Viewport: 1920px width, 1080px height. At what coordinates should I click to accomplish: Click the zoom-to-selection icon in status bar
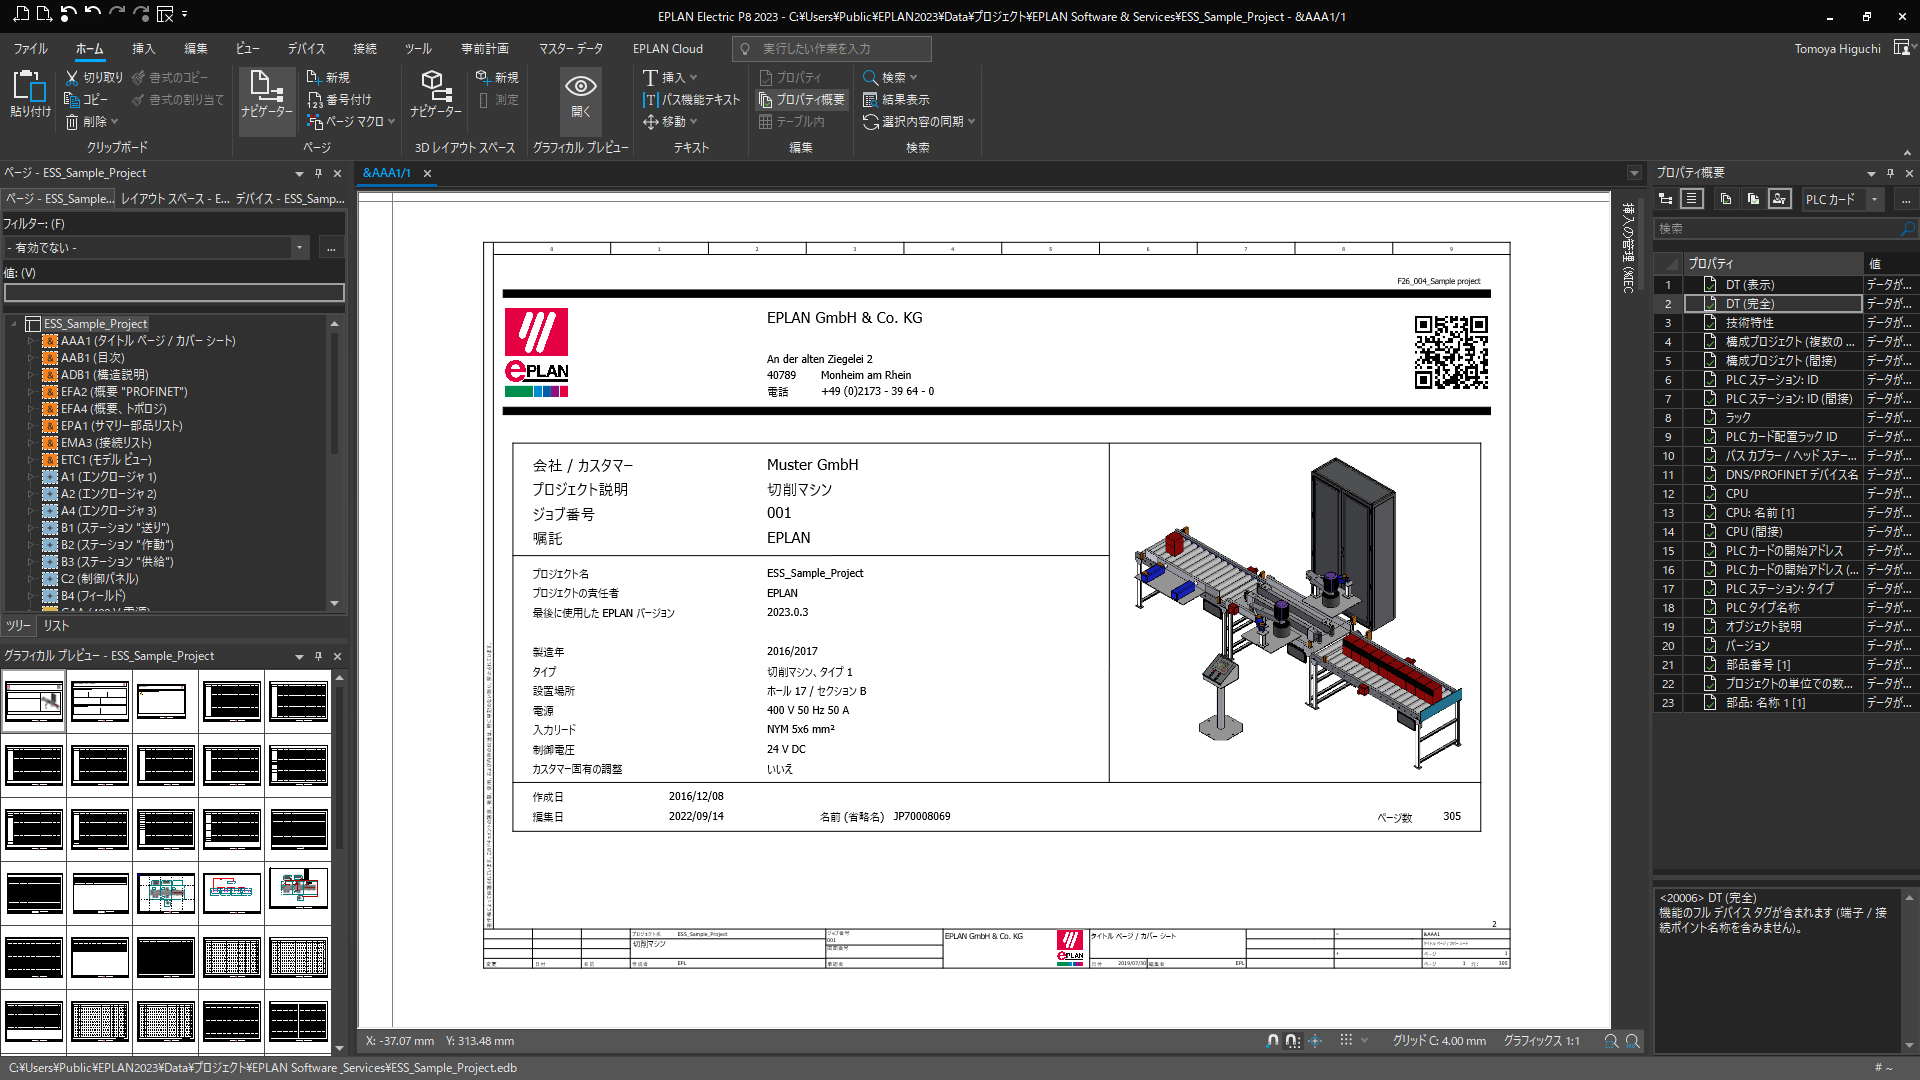pos(1612,1041)
